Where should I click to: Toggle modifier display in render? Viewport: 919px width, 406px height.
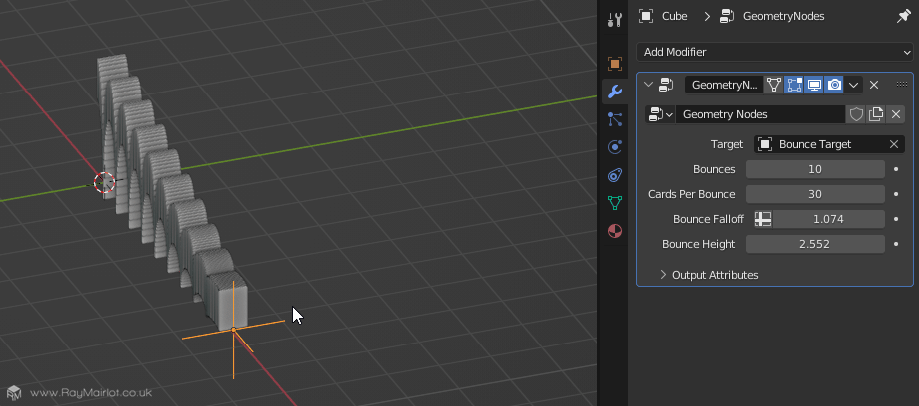(834, 85)
